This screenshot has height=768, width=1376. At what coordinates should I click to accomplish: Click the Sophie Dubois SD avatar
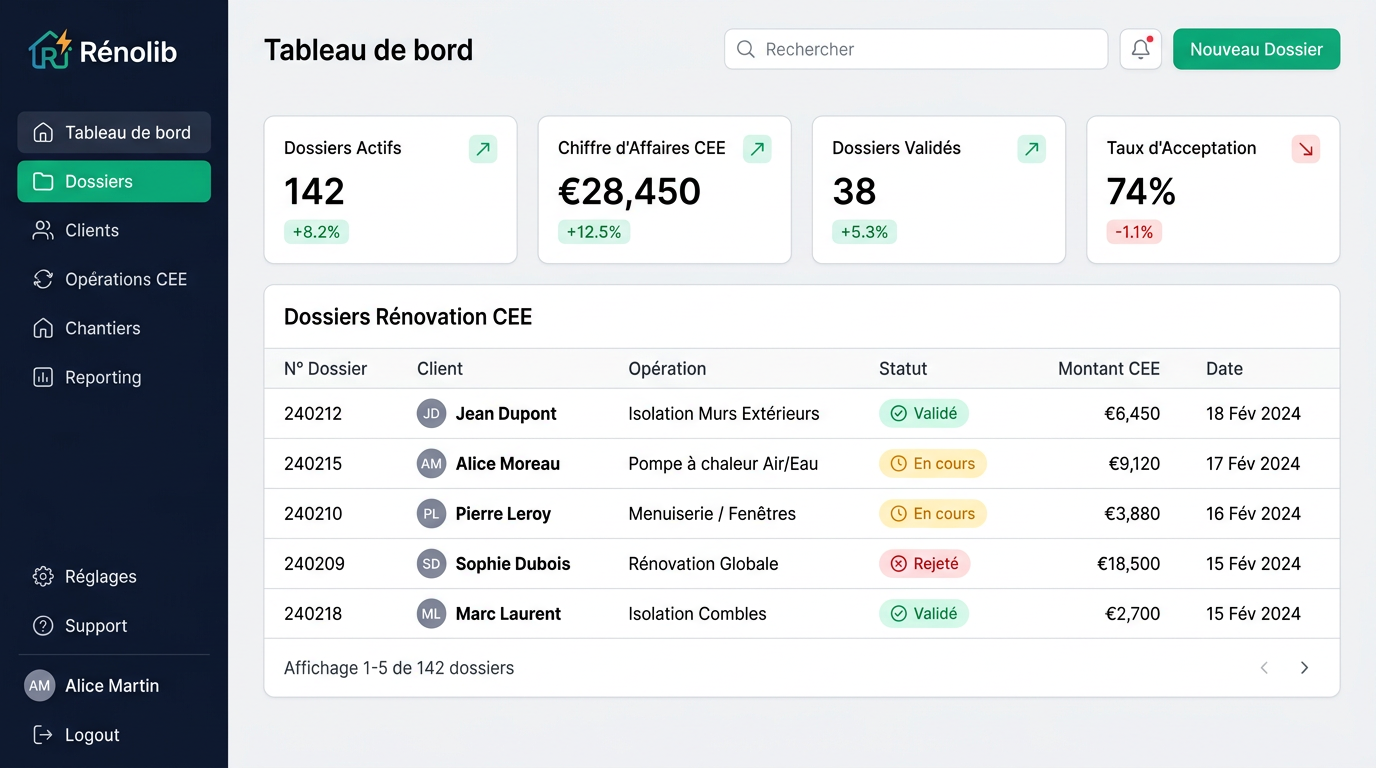tap(431, 564)
